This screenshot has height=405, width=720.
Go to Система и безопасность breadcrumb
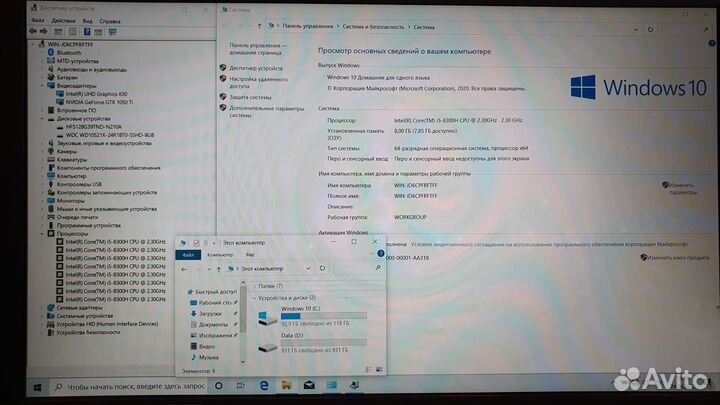pyautogui.click(x=373, y=27)
